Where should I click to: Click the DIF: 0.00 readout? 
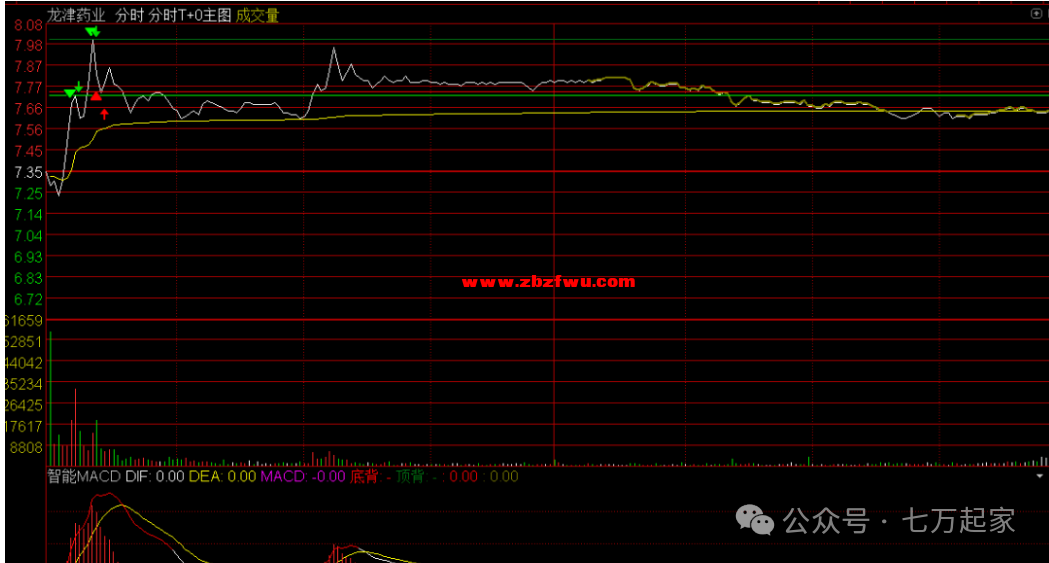[155, 476]
